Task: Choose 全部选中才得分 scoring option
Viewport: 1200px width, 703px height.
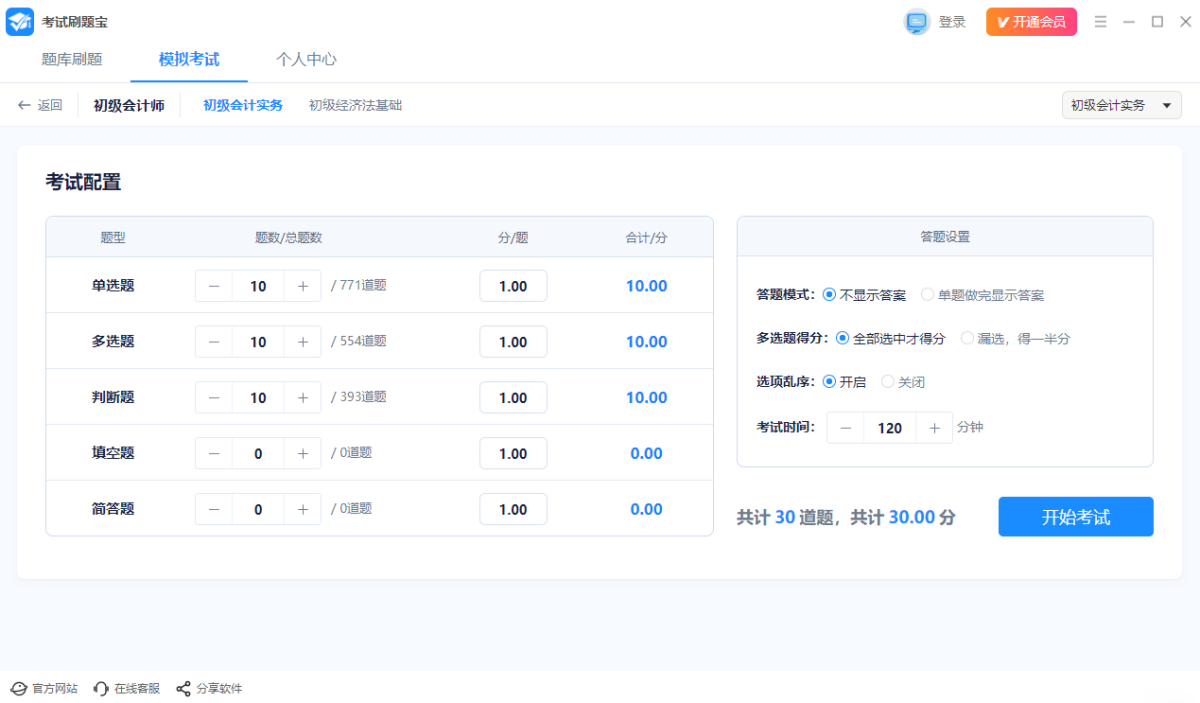Action: click(890, 339)
